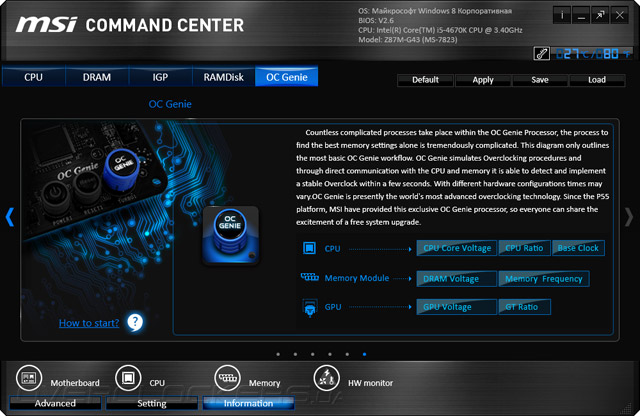Open the Advanced section
Image resolution: width=640 pixels, height=416 pixels.
(x=55, y=403)
